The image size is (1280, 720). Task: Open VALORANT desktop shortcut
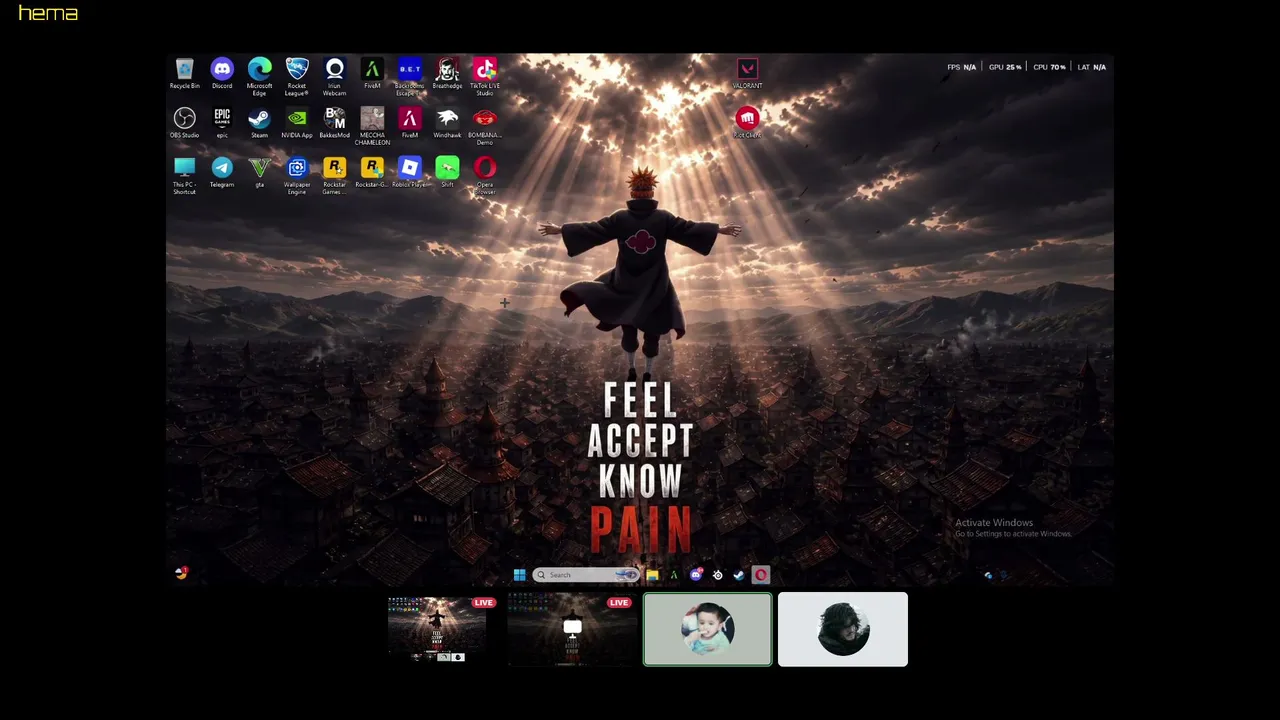(x=747, y=73)
